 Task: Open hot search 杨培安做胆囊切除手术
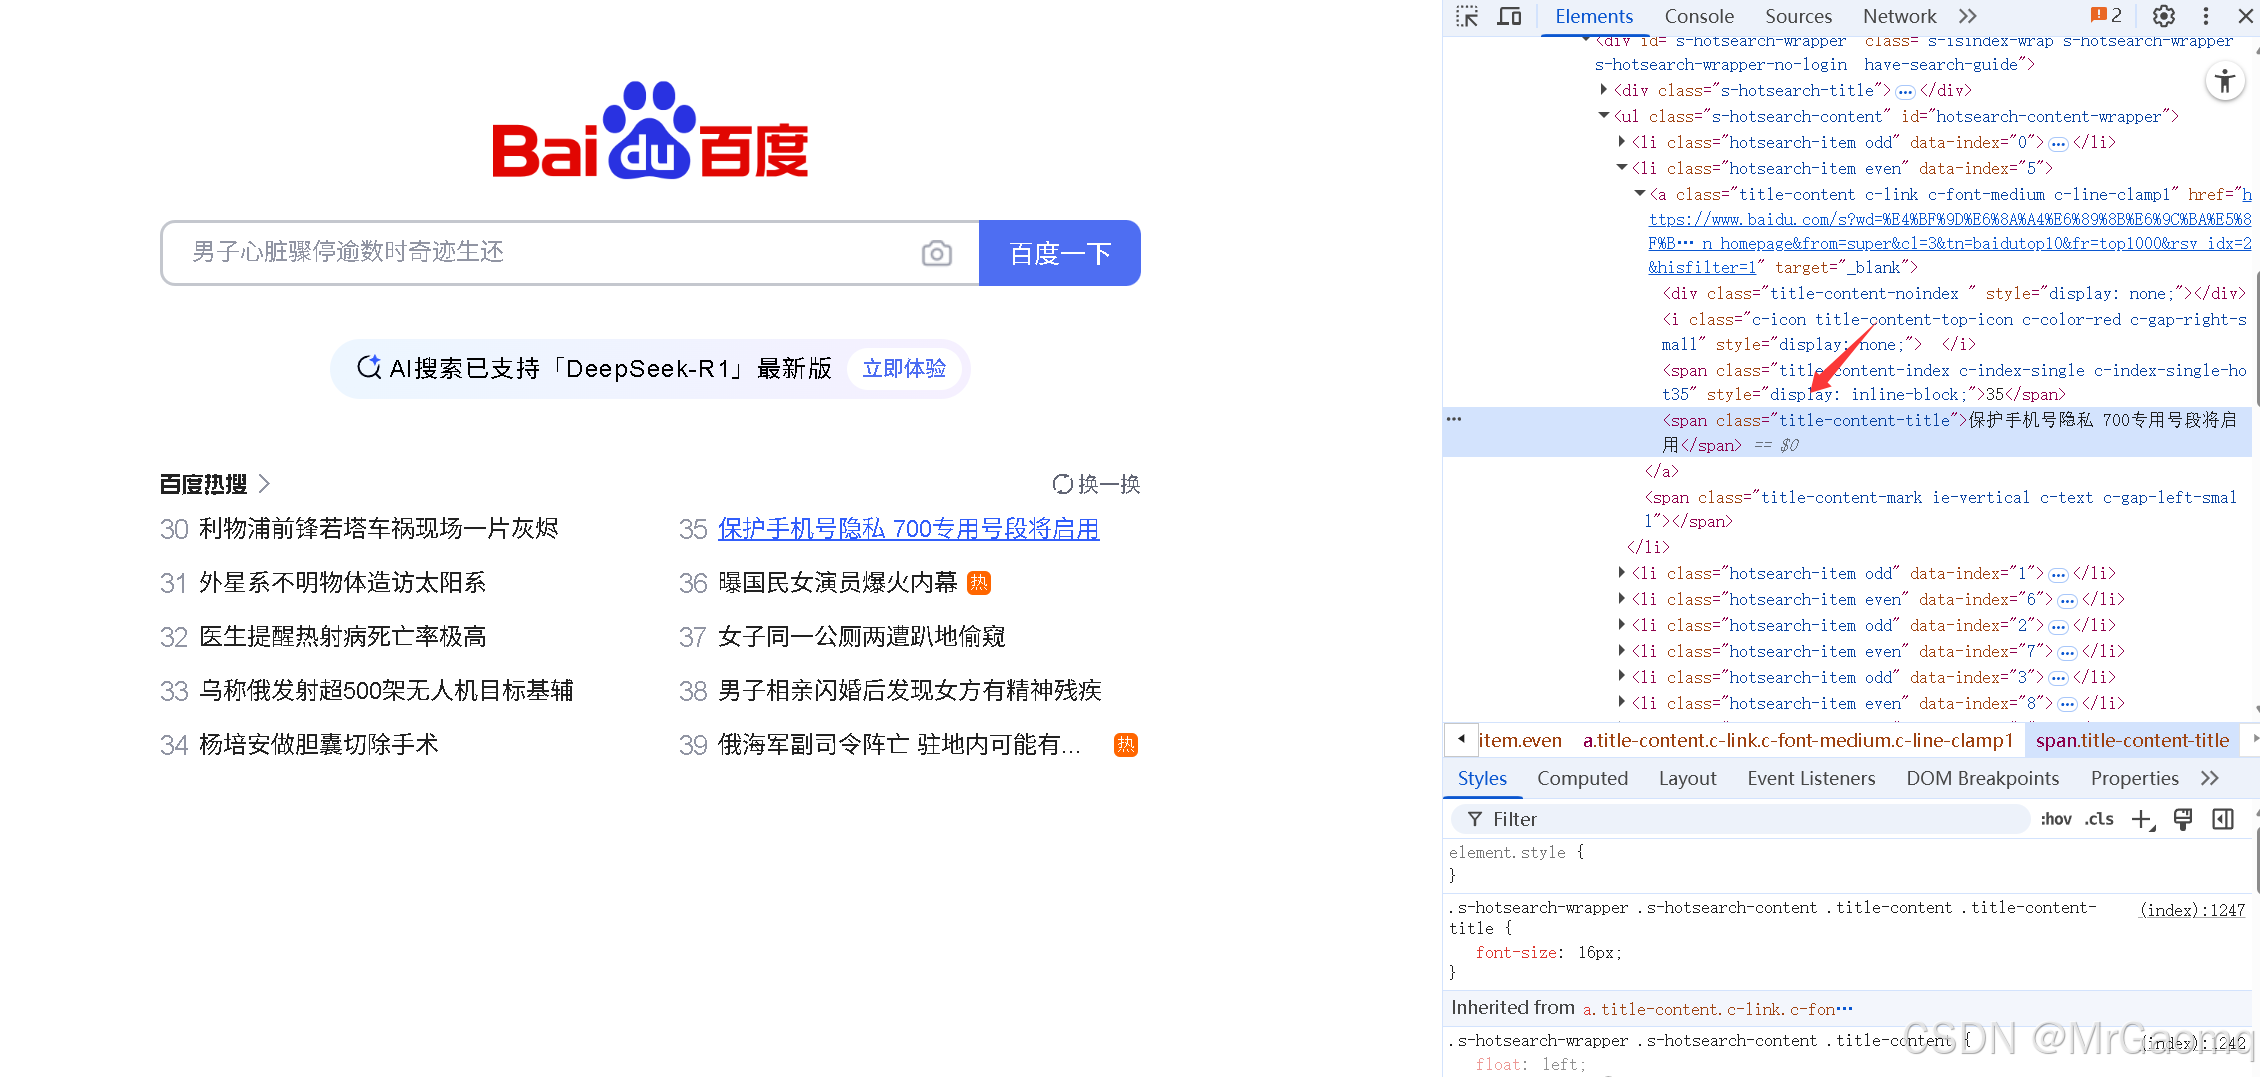318,745
